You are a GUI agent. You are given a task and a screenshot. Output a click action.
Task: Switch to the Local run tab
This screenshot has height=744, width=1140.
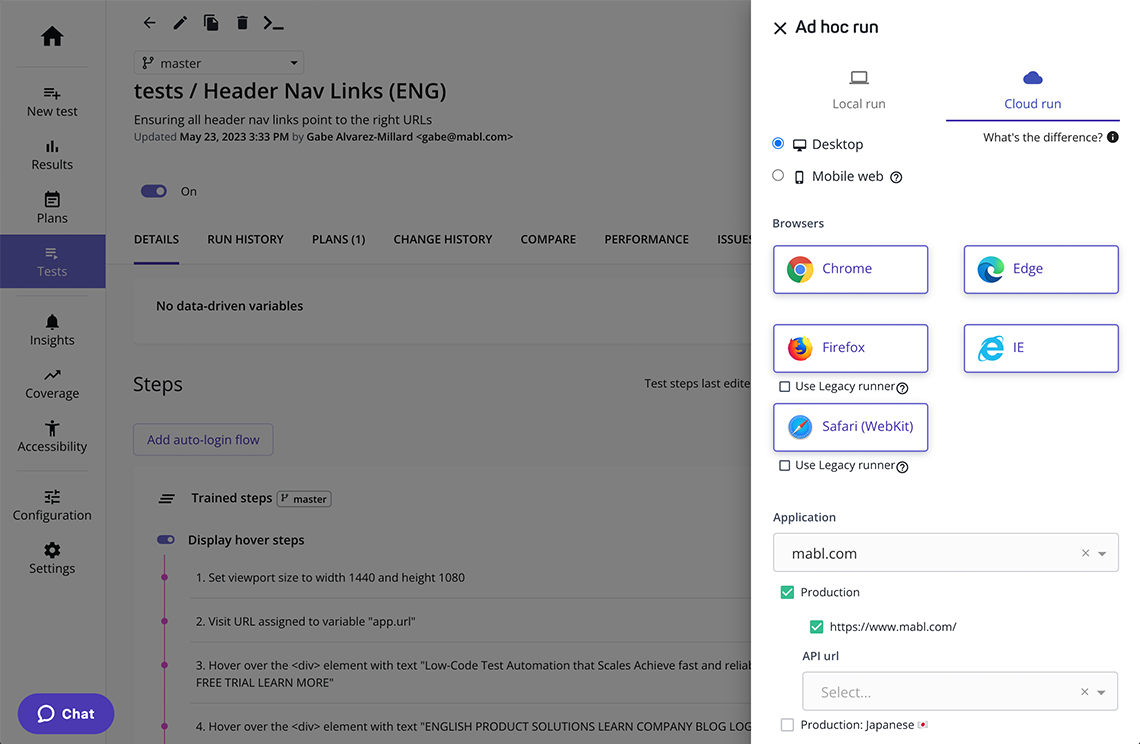click(x=858, y=90)
